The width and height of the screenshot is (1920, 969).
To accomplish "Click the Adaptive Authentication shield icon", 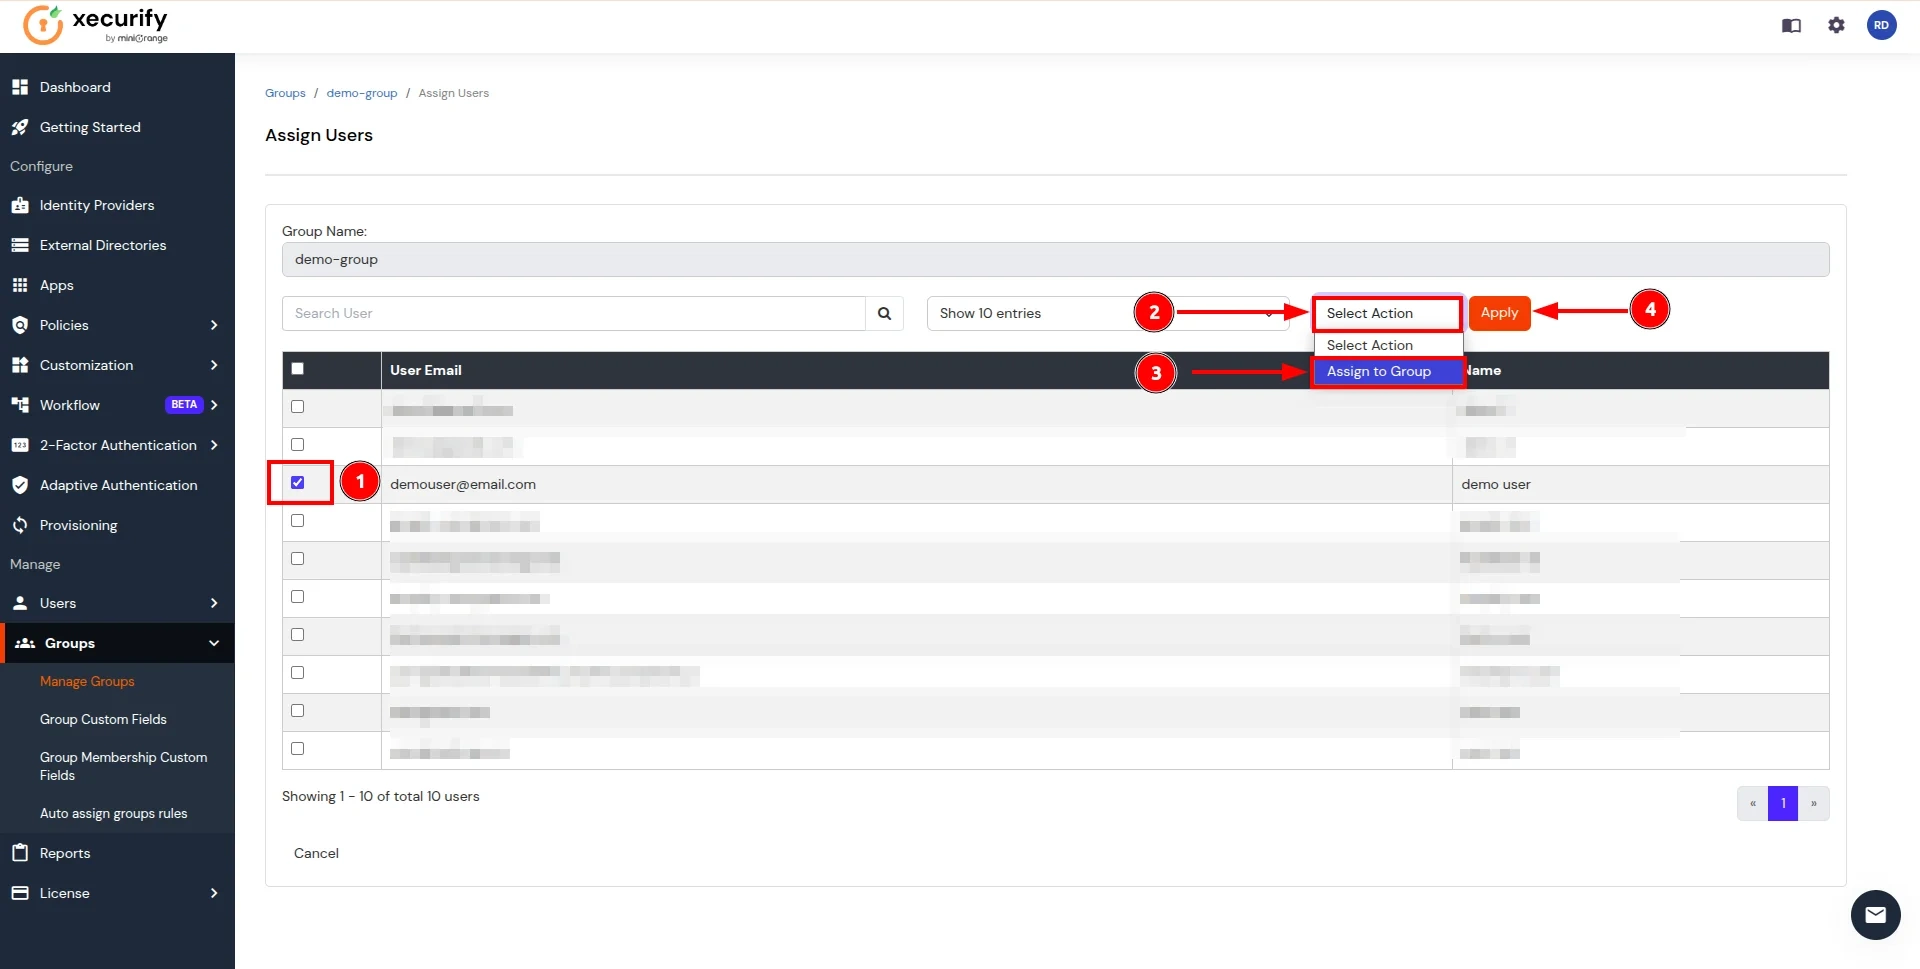I will pos(20,485).
